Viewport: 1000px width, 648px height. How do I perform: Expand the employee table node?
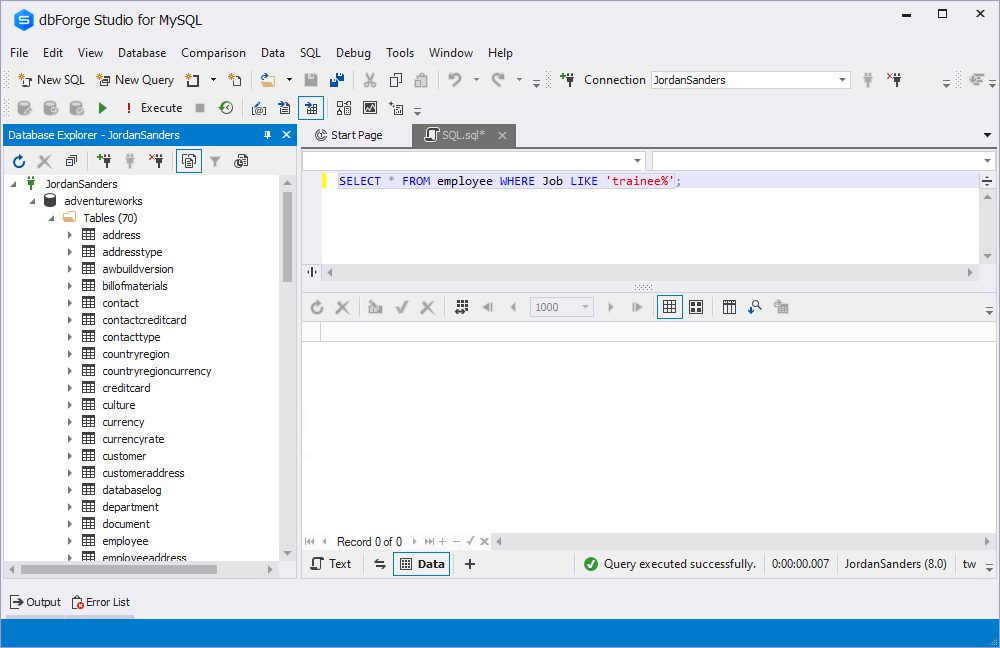coord(70,541)
